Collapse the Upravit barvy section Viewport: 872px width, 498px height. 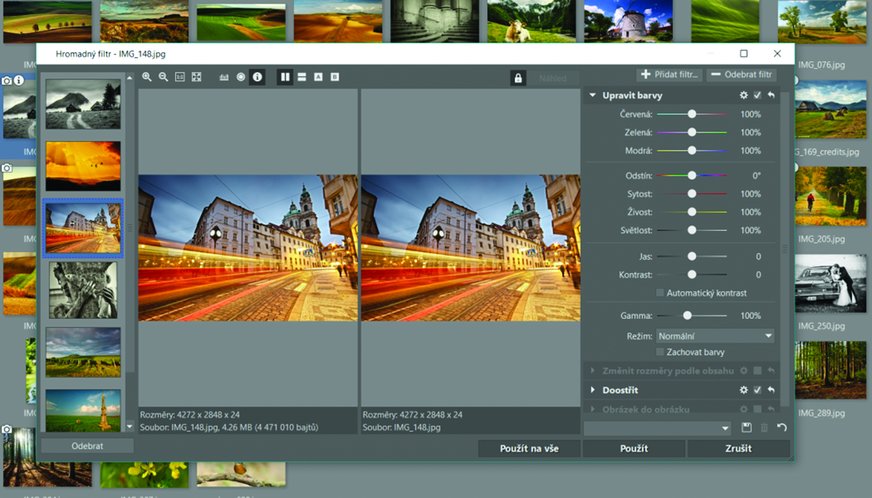pyautogui.click(x=592, y=96)
